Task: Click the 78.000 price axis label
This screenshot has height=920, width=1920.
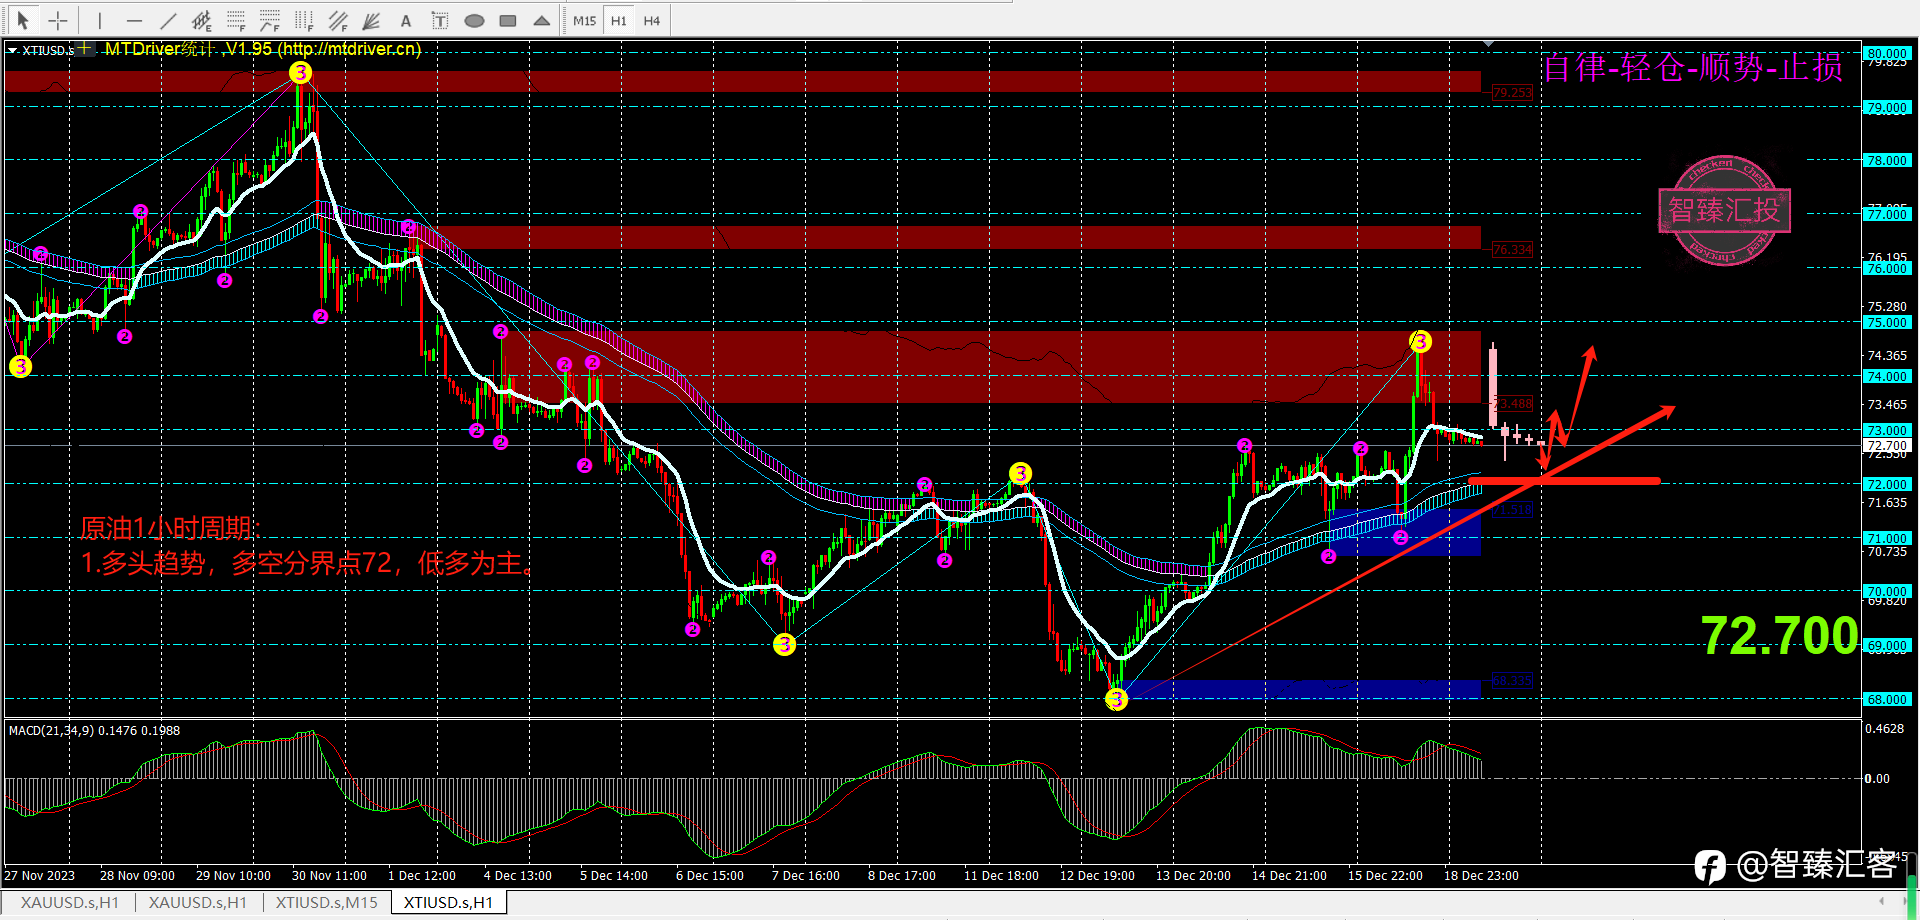Action: 1887,160
